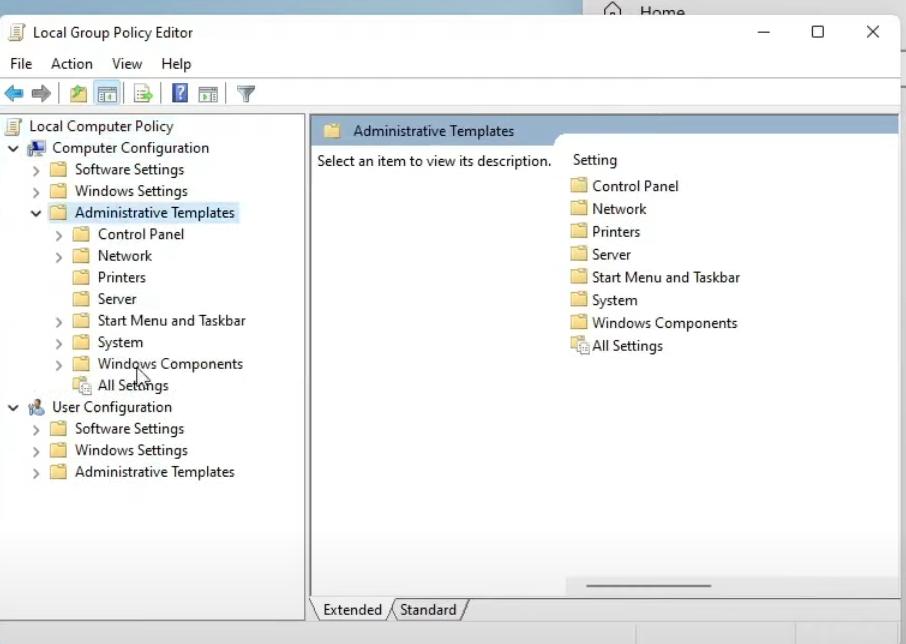The width and height of the screenshot is (906, 644).
Task: Open the File menu
Action: click(x=21, y=64)
